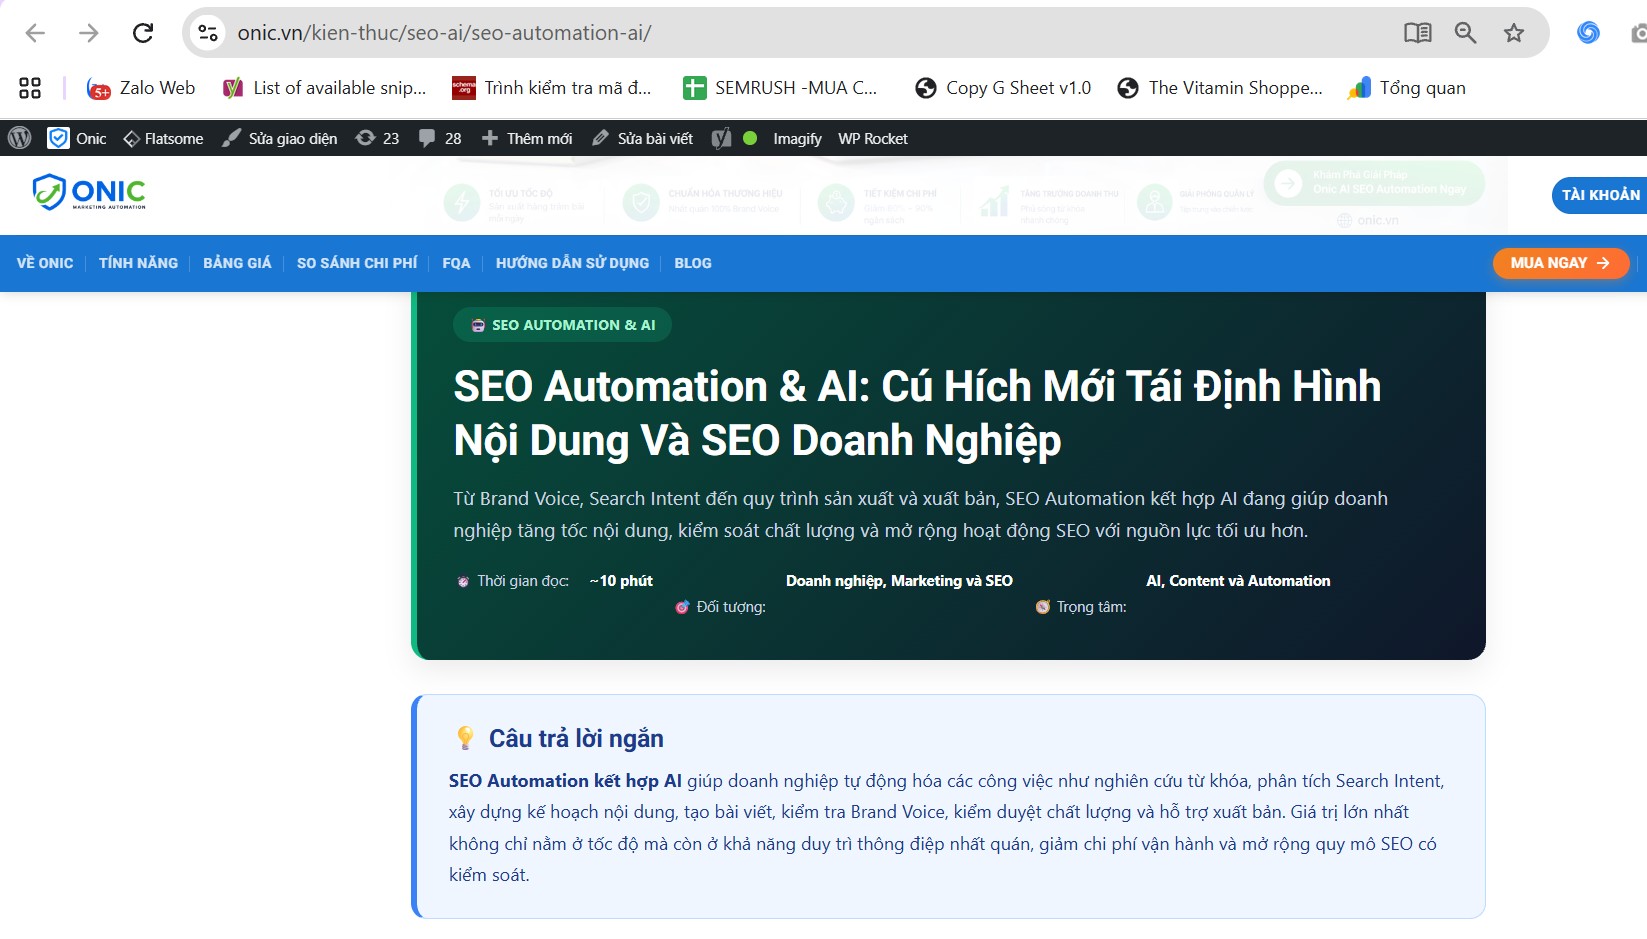Open site information icon in address bar
Screen dimensions: 1647x939
tap(208, 33)
